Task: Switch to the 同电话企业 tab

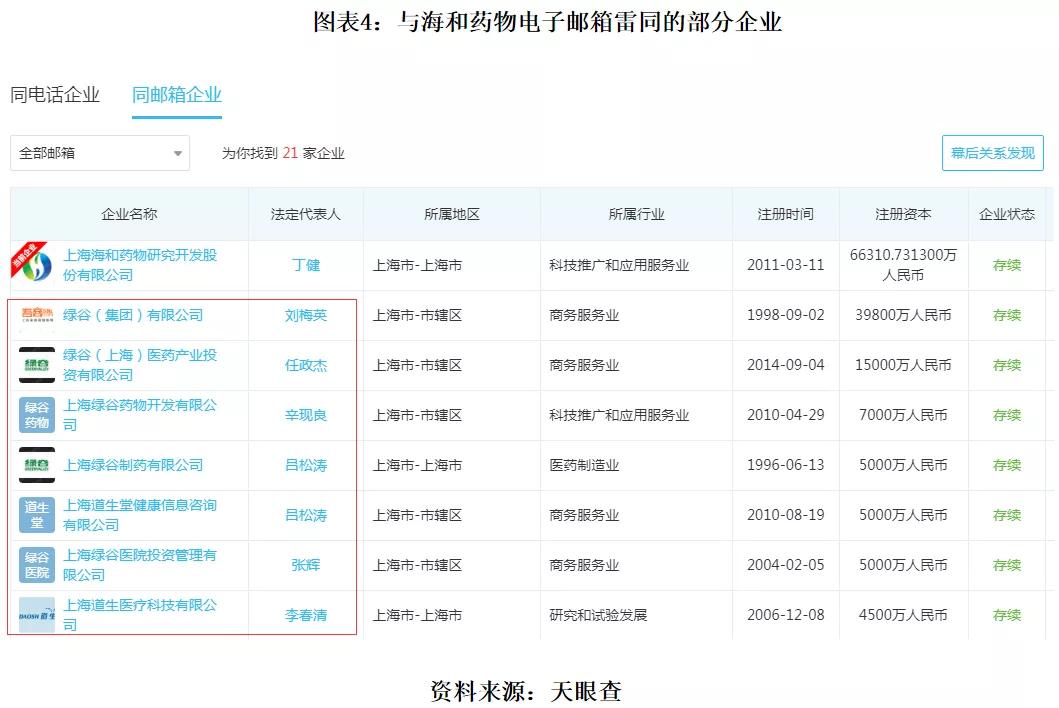Action: pyautogui.click(x=55, y=95)
